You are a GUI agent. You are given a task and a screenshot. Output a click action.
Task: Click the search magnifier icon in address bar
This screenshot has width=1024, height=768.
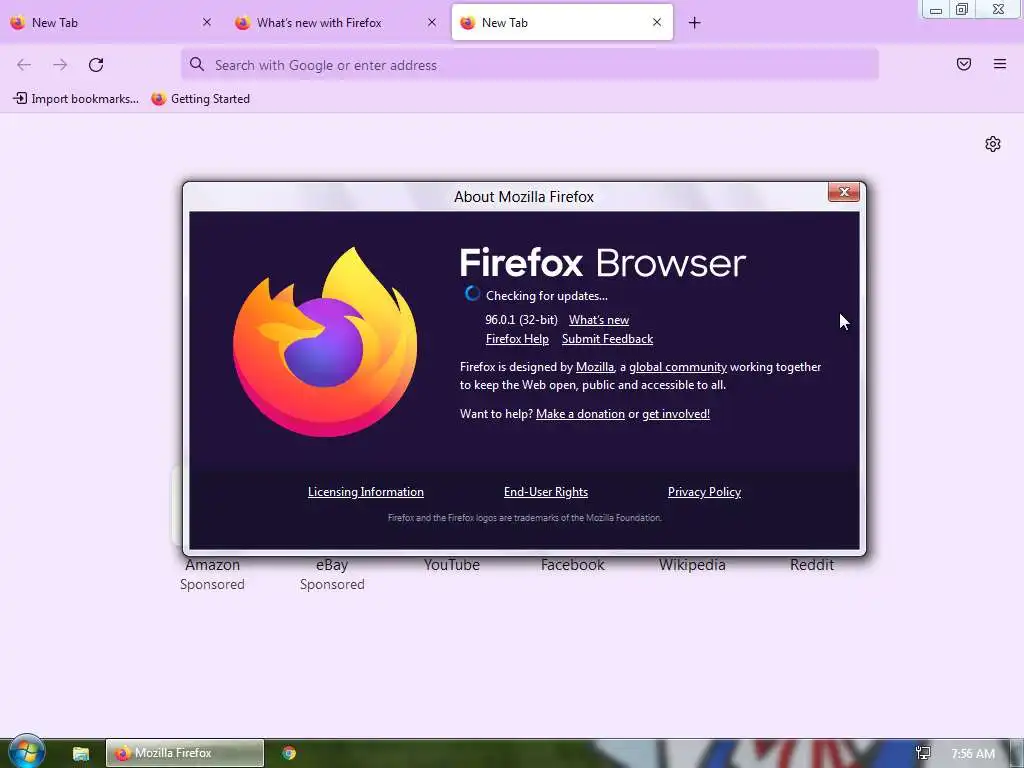pyautogui.click(x=197, y=64)
